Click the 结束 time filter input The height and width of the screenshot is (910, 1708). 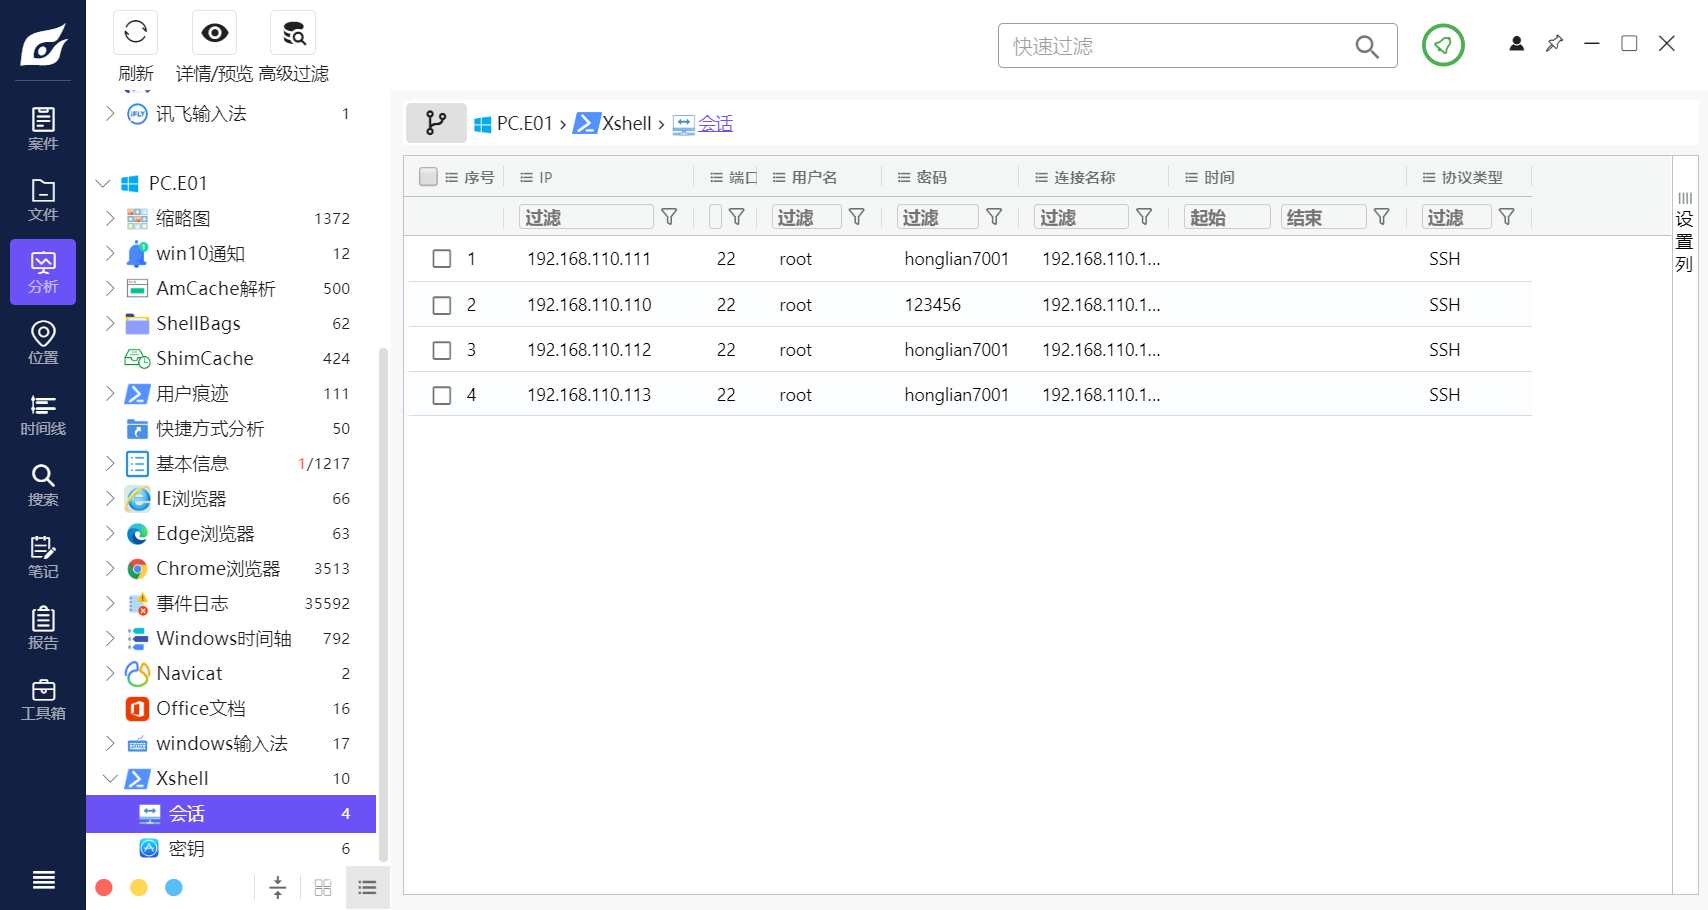1323,217
